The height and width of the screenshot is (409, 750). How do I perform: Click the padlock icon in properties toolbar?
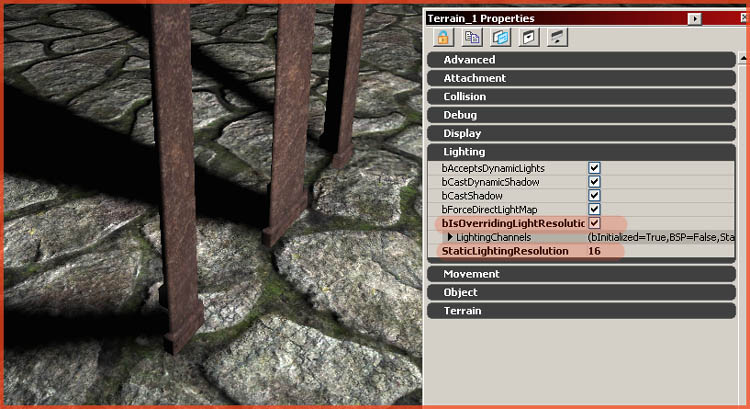[x=443, y=38]
